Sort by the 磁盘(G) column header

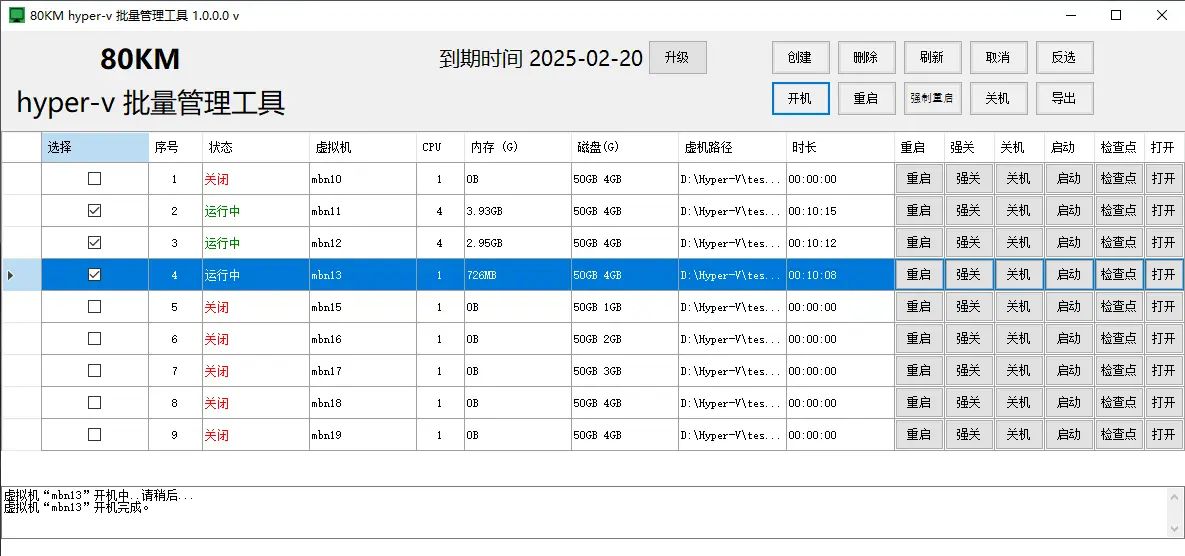coord(624,147)
